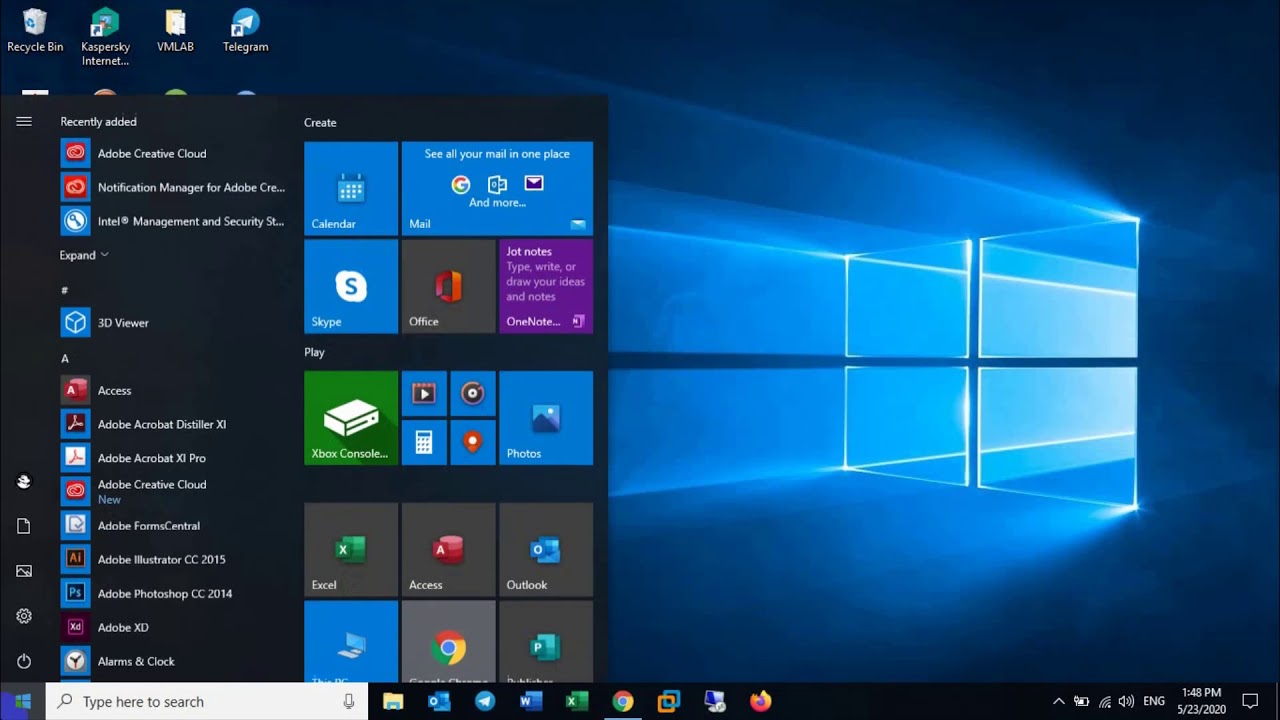Viewport: 1280px width, 720px height.
Task: Open Documents from Start sidebar
Action: click(24, 526)
